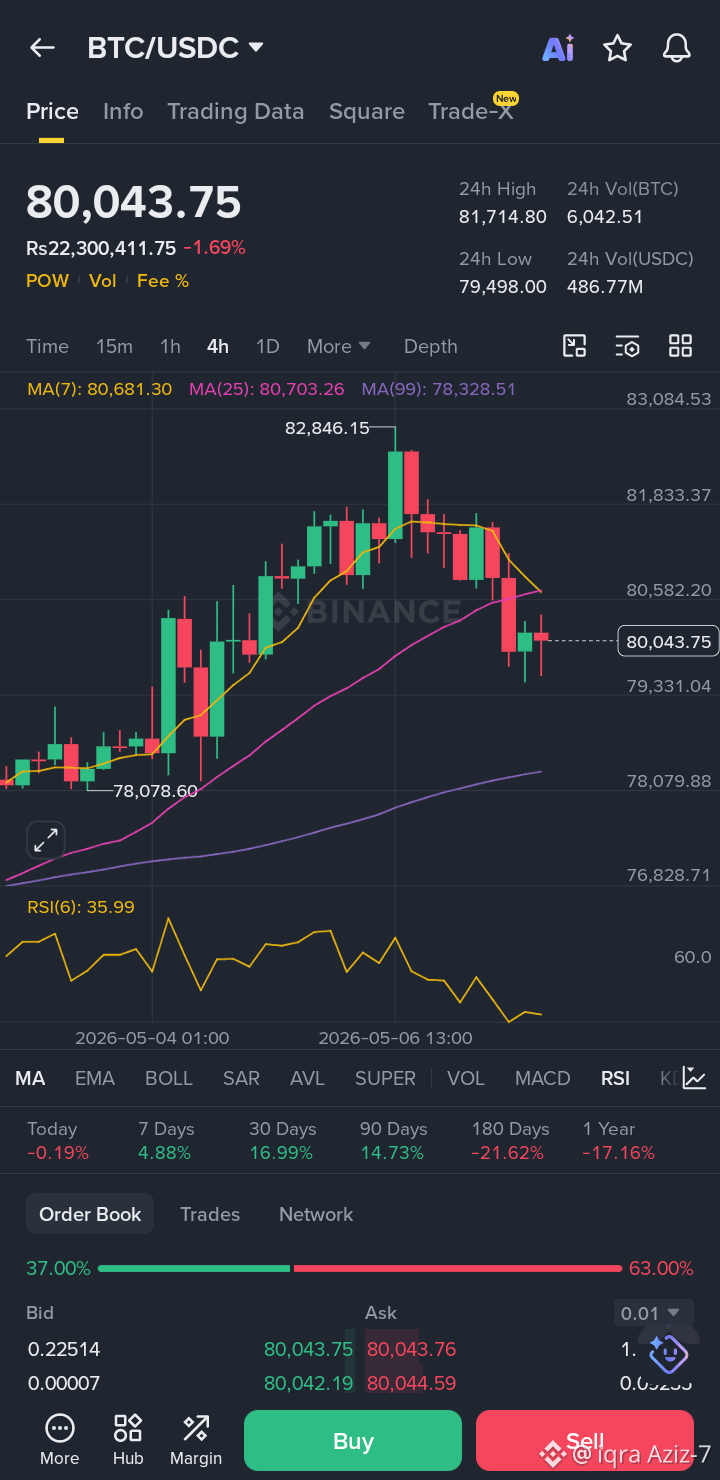Tap the MA(99): 78,328.51 label
Screen dimensions: 720x1480
pos(439,389)
